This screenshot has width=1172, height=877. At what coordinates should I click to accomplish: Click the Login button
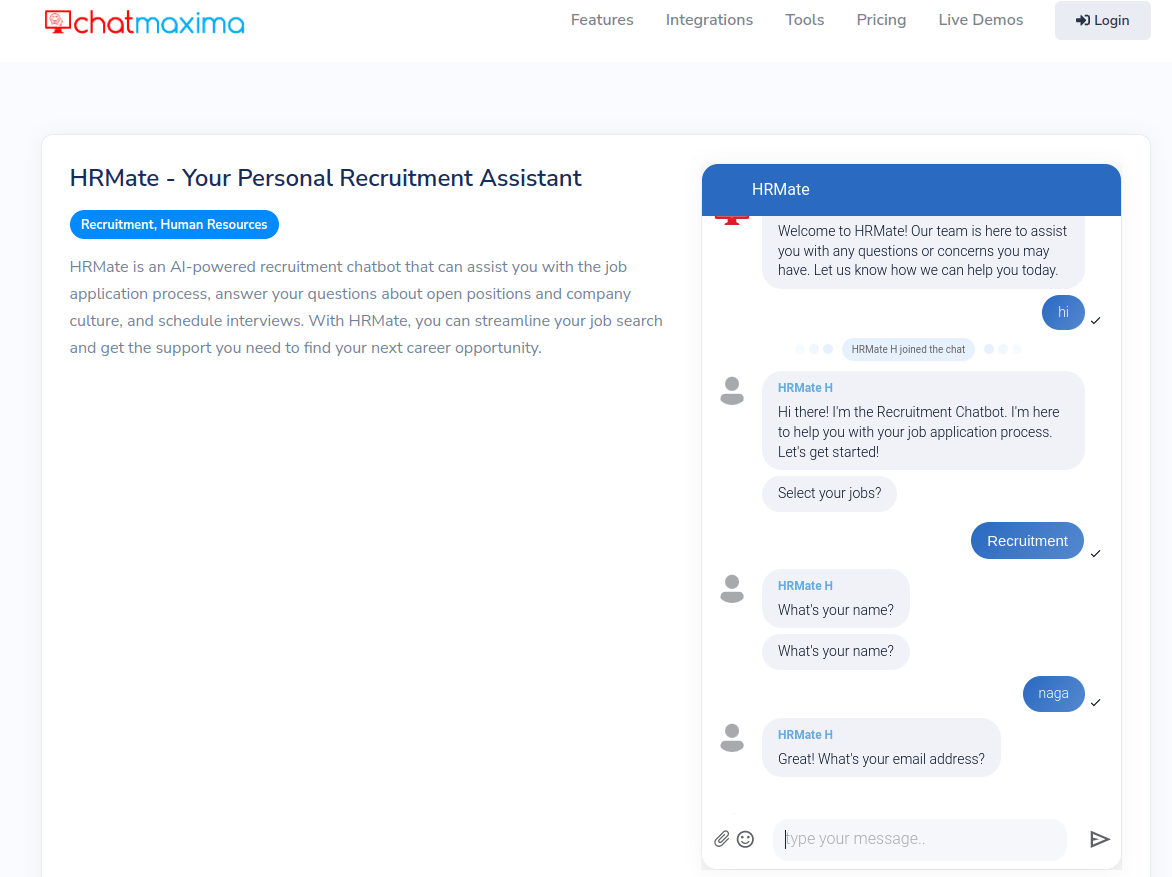tap(1103, 20)
